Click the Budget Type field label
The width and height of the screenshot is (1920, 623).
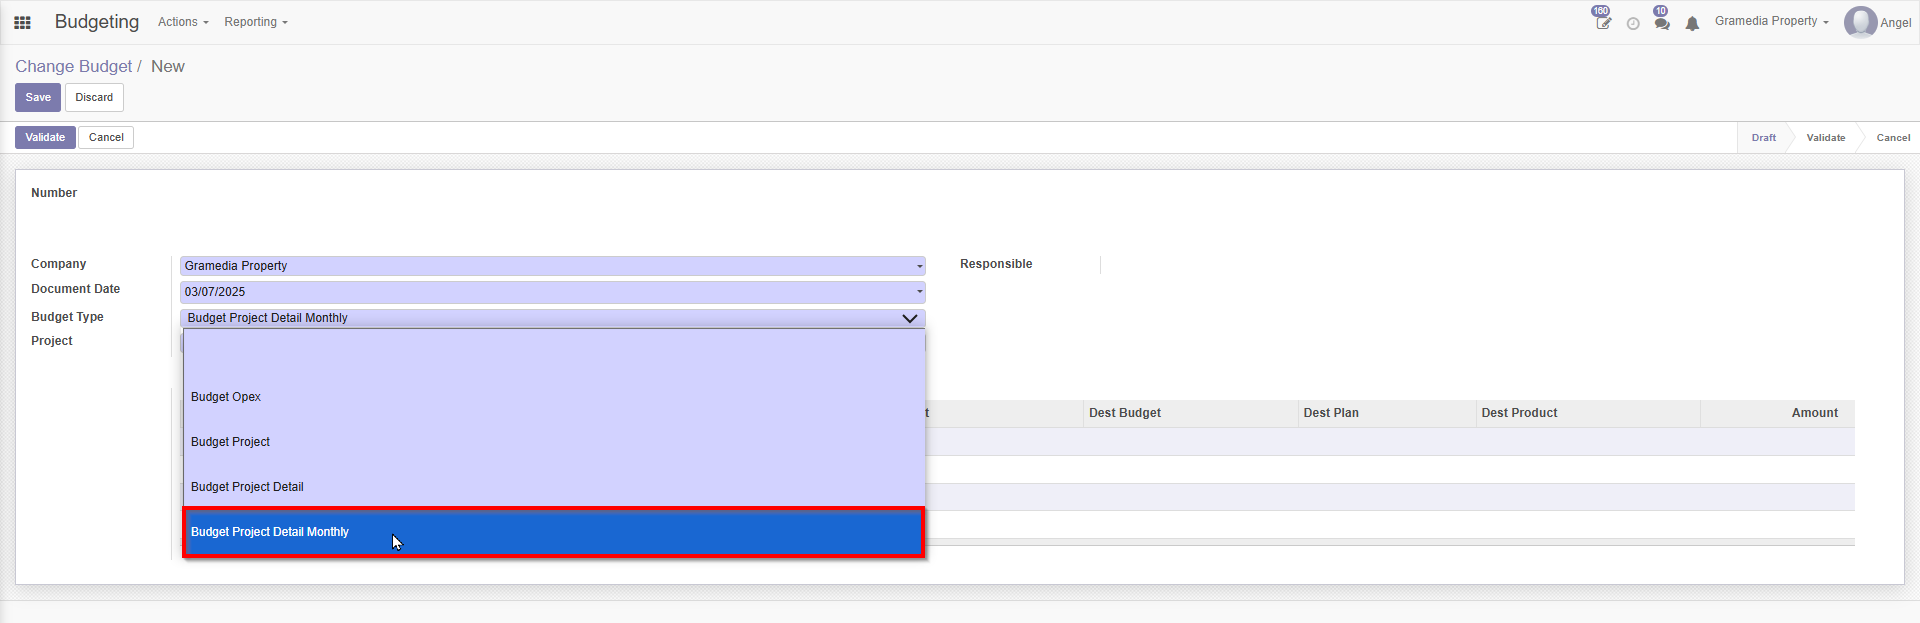[x=67, y=317]
